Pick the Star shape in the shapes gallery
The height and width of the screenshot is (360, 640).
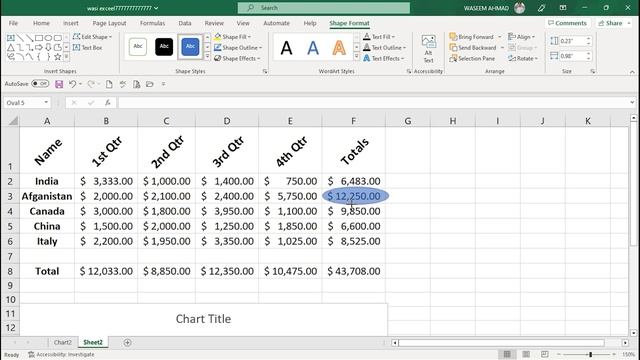58,57
